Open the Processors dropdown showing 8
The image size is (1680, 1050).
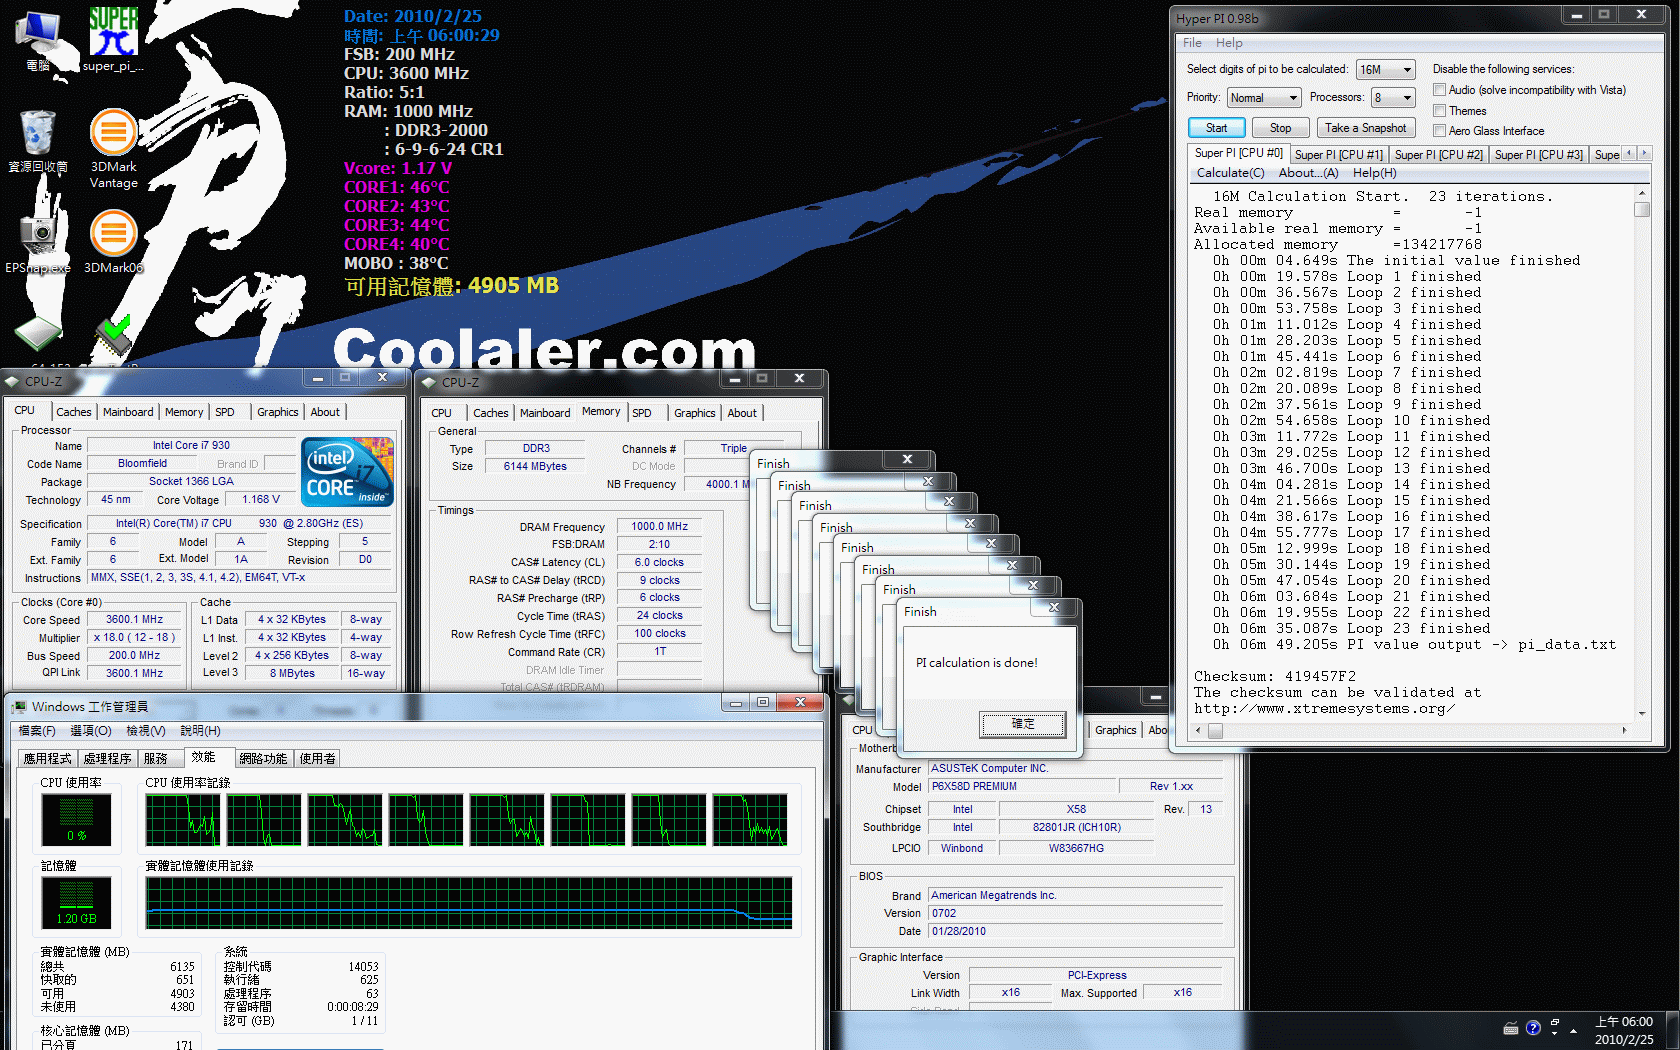point(1393,97)
